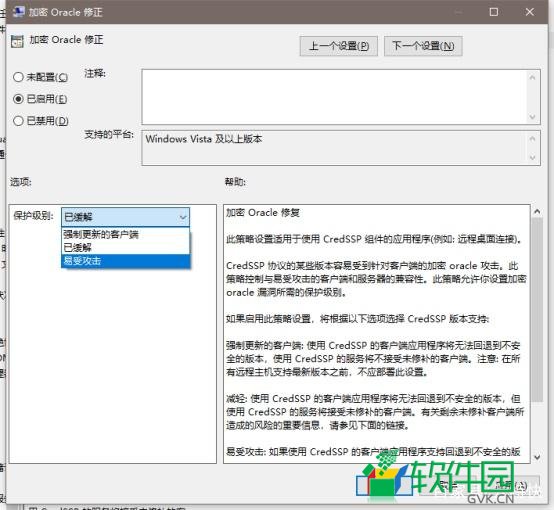Choose 易受攻击 protection level
Screen dimensions: 554x510
(125, 261)
